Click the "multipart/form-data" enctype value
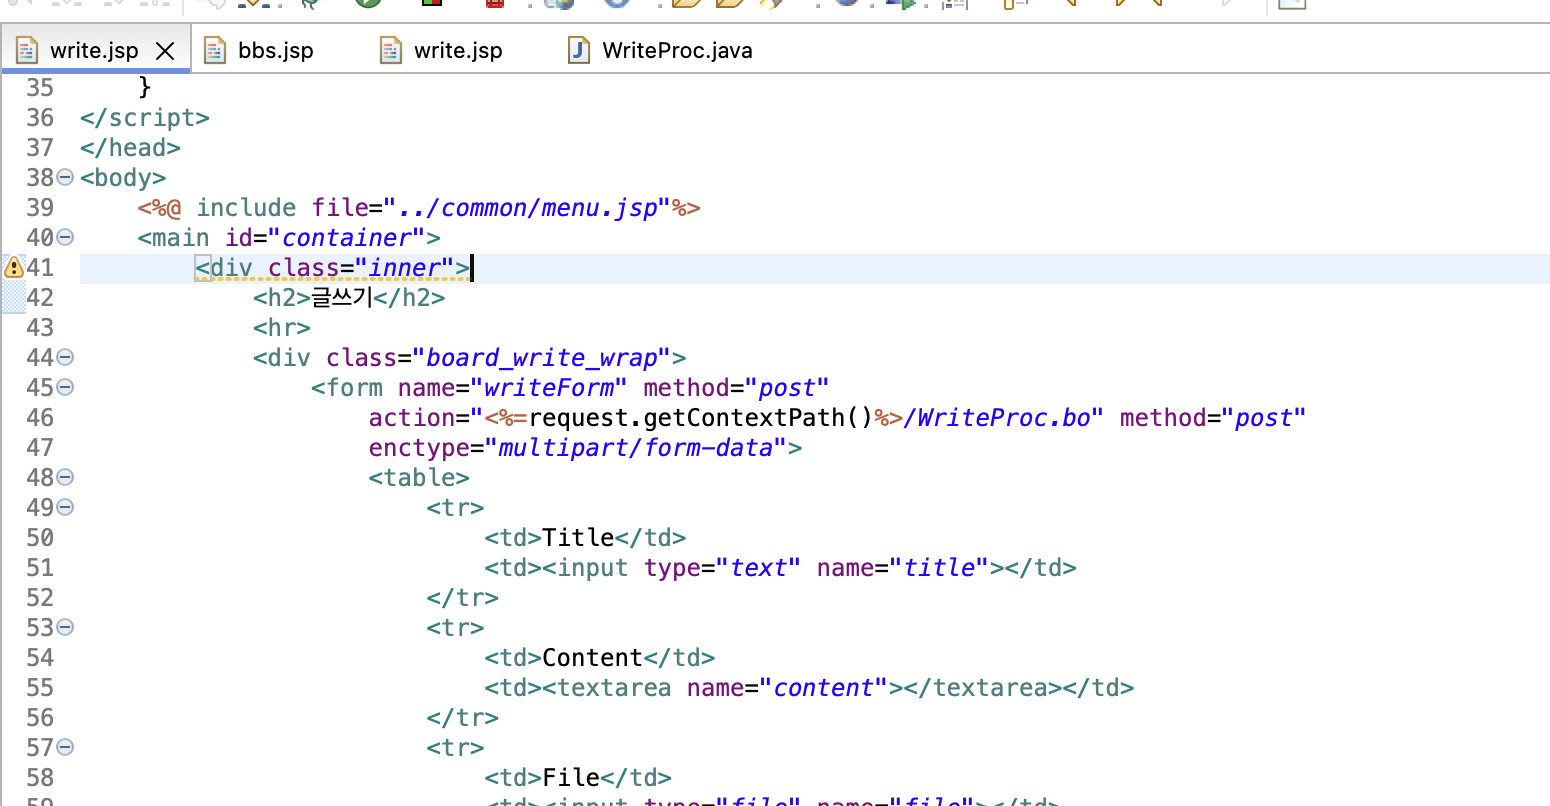This screenshot has width=1550, height=806. pos(635,448)
